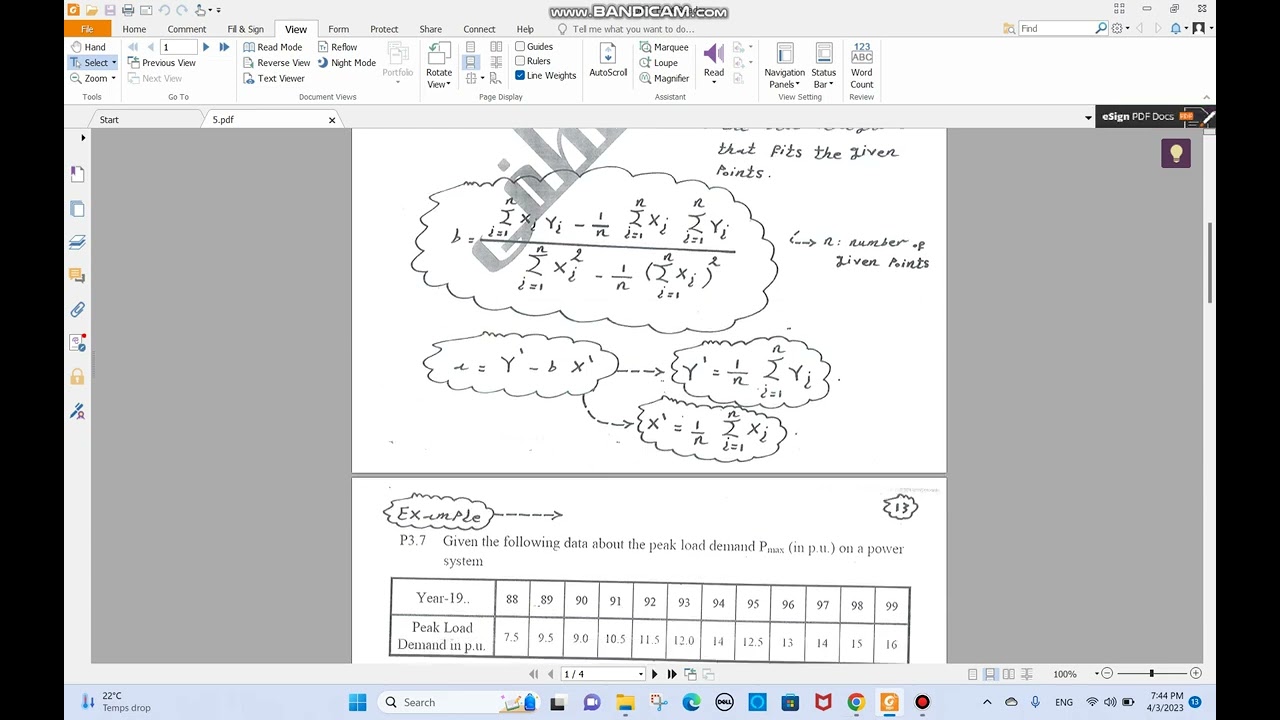This screenshot has height=720, width=1280.
Task: Select continuous facing display layout
Action: (496, 63)
